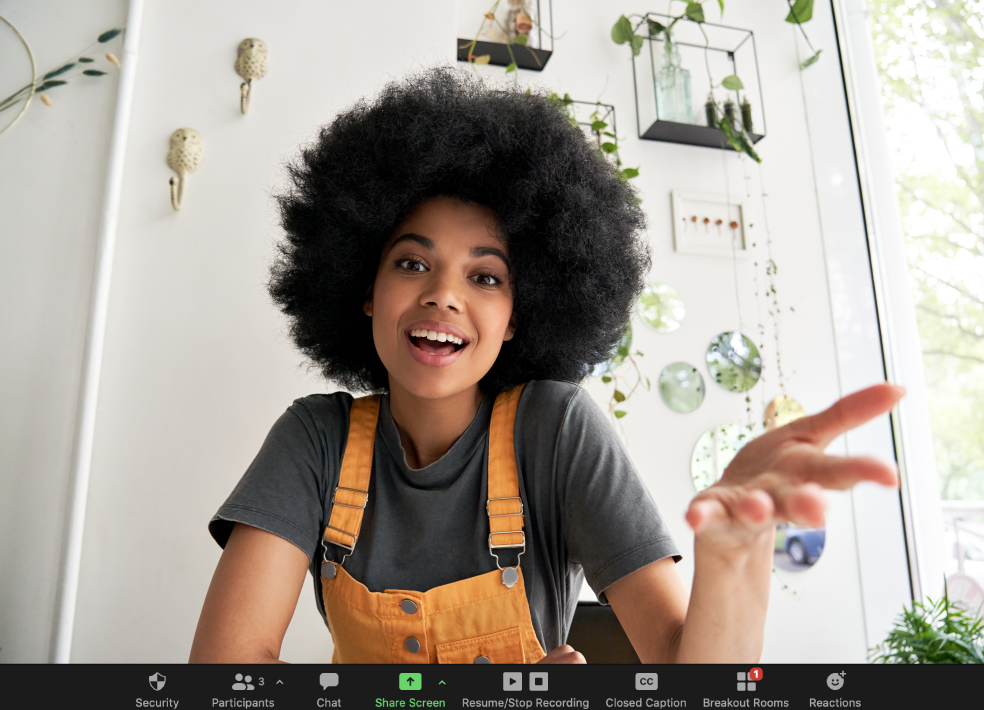Expand the Participants options caret
This screenshot has width=984, height=710.
coord(280,682)
